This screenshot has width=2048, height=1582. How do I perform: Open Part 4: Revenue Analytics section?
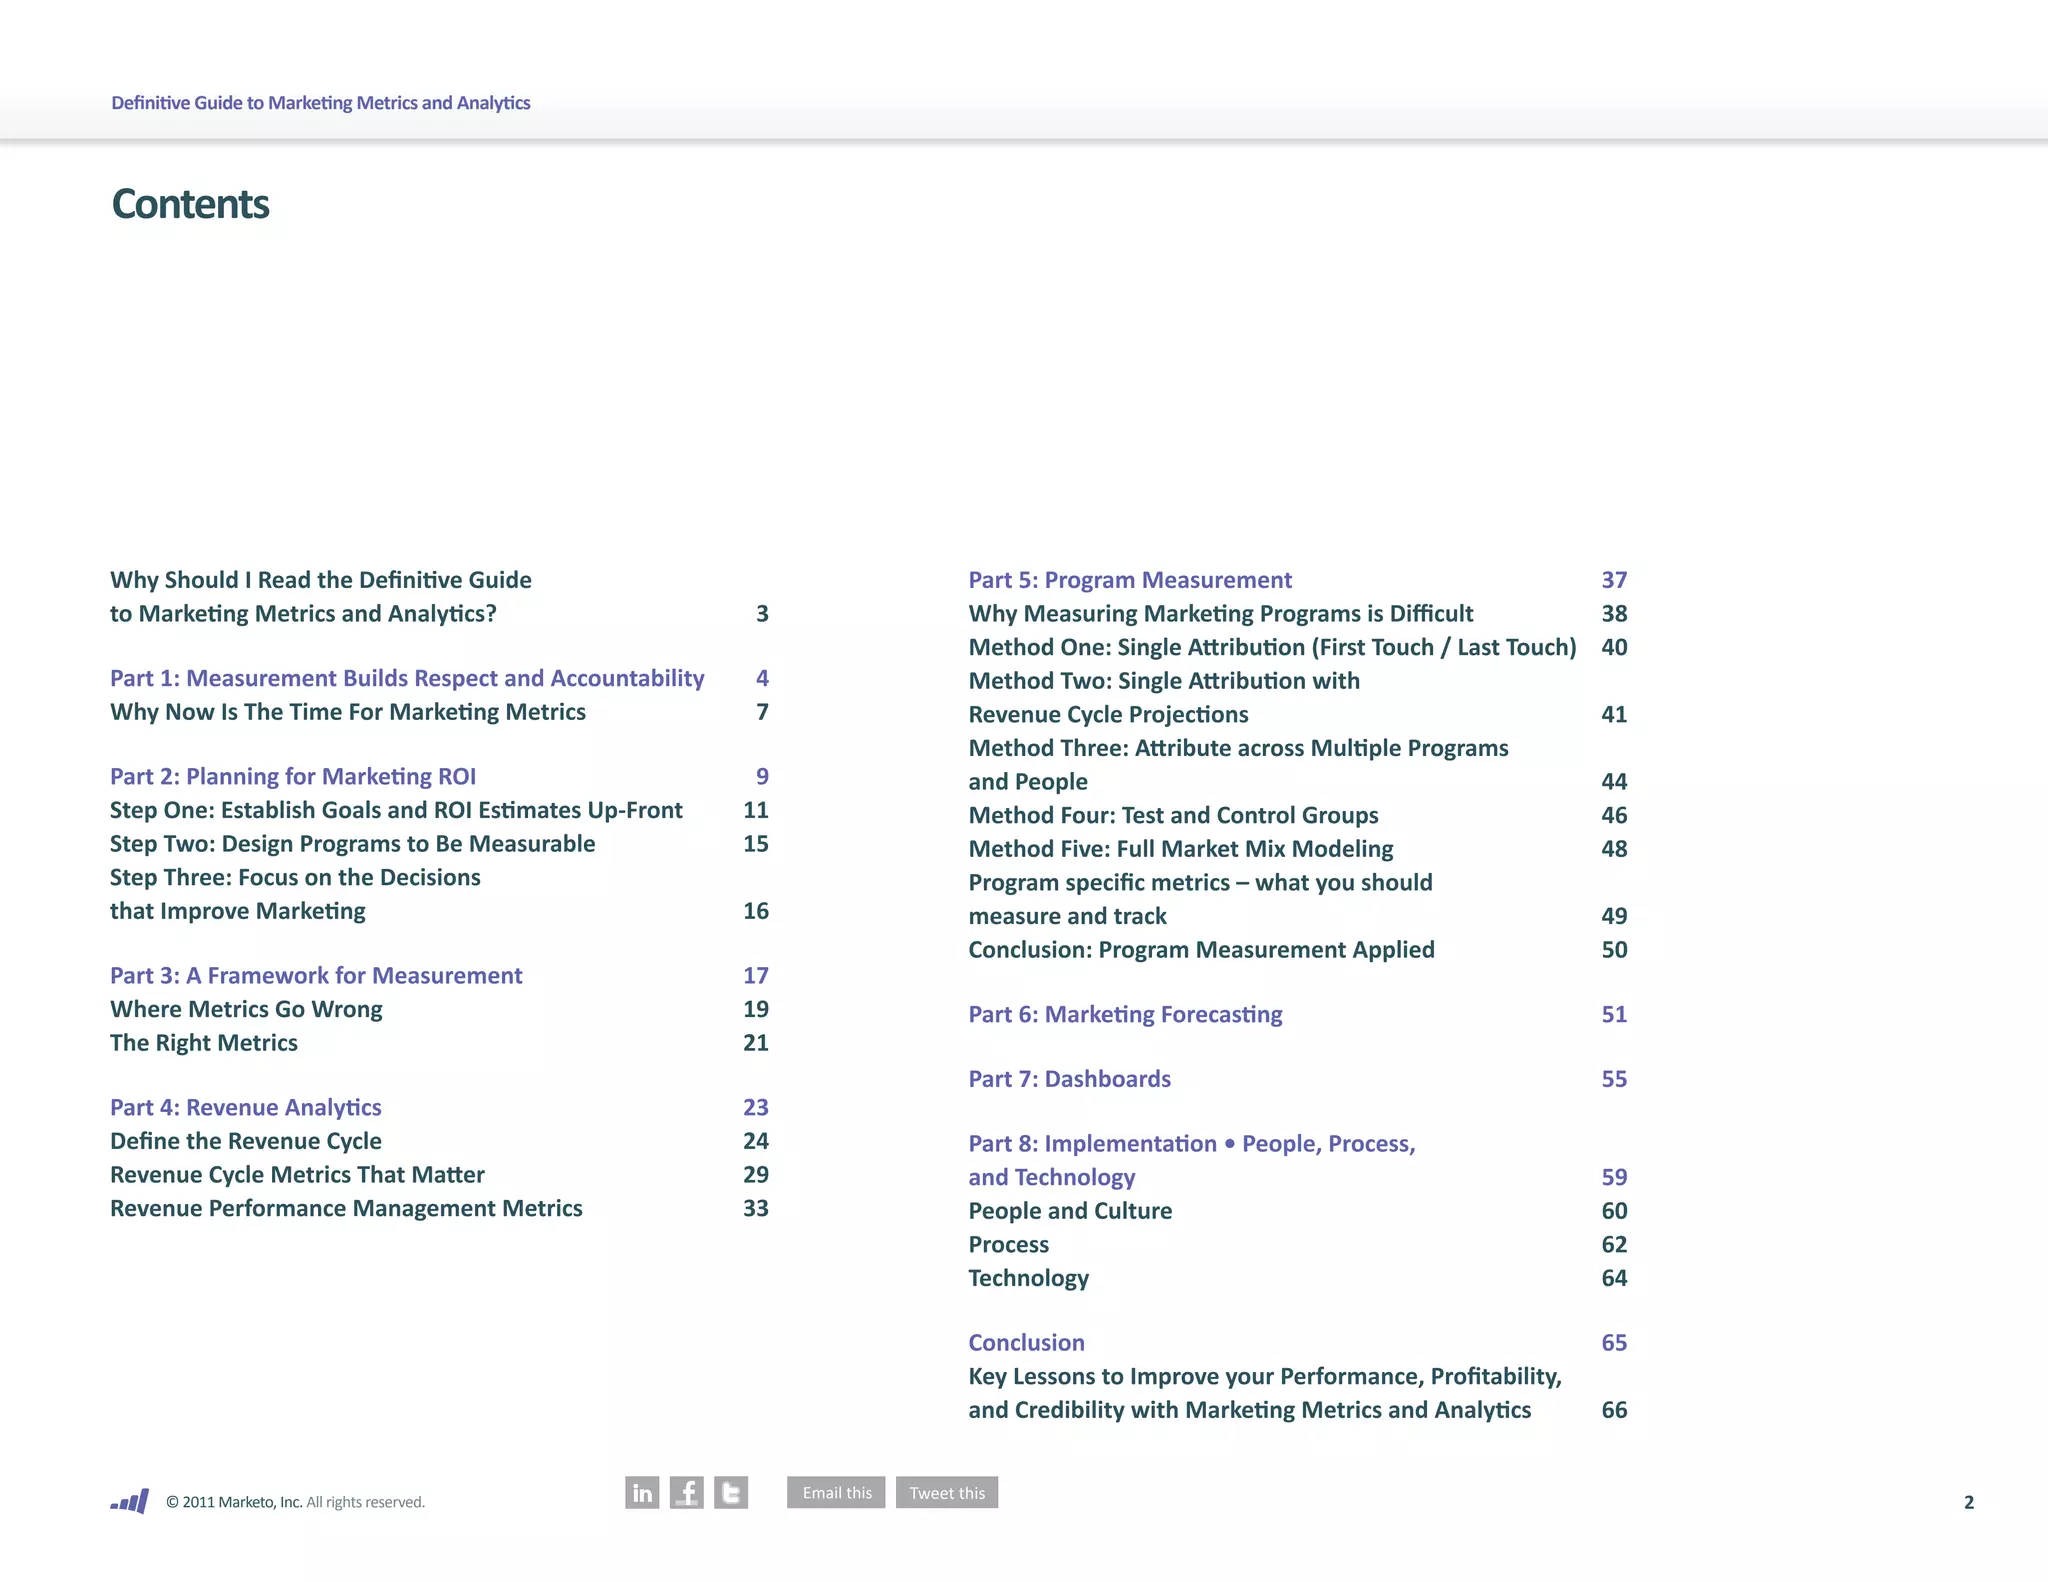pos(246,1107)
